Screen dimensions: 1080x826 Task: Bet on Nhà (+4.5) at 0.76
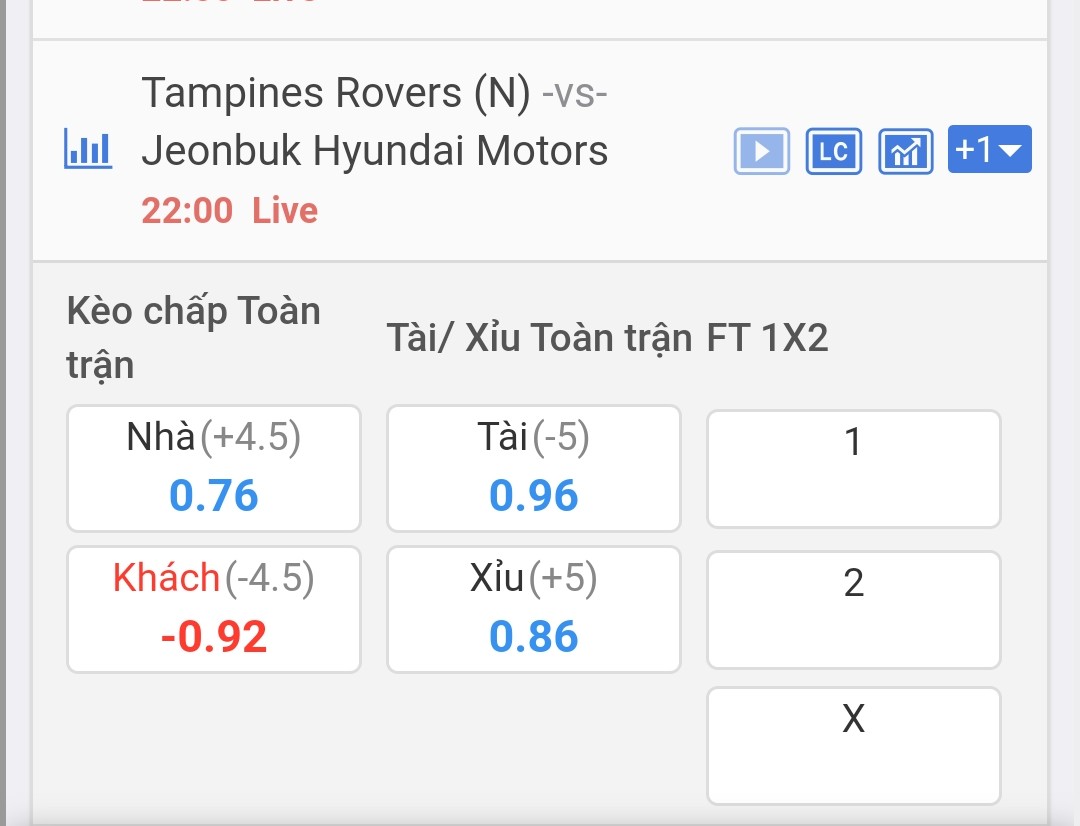coord(214,468)
